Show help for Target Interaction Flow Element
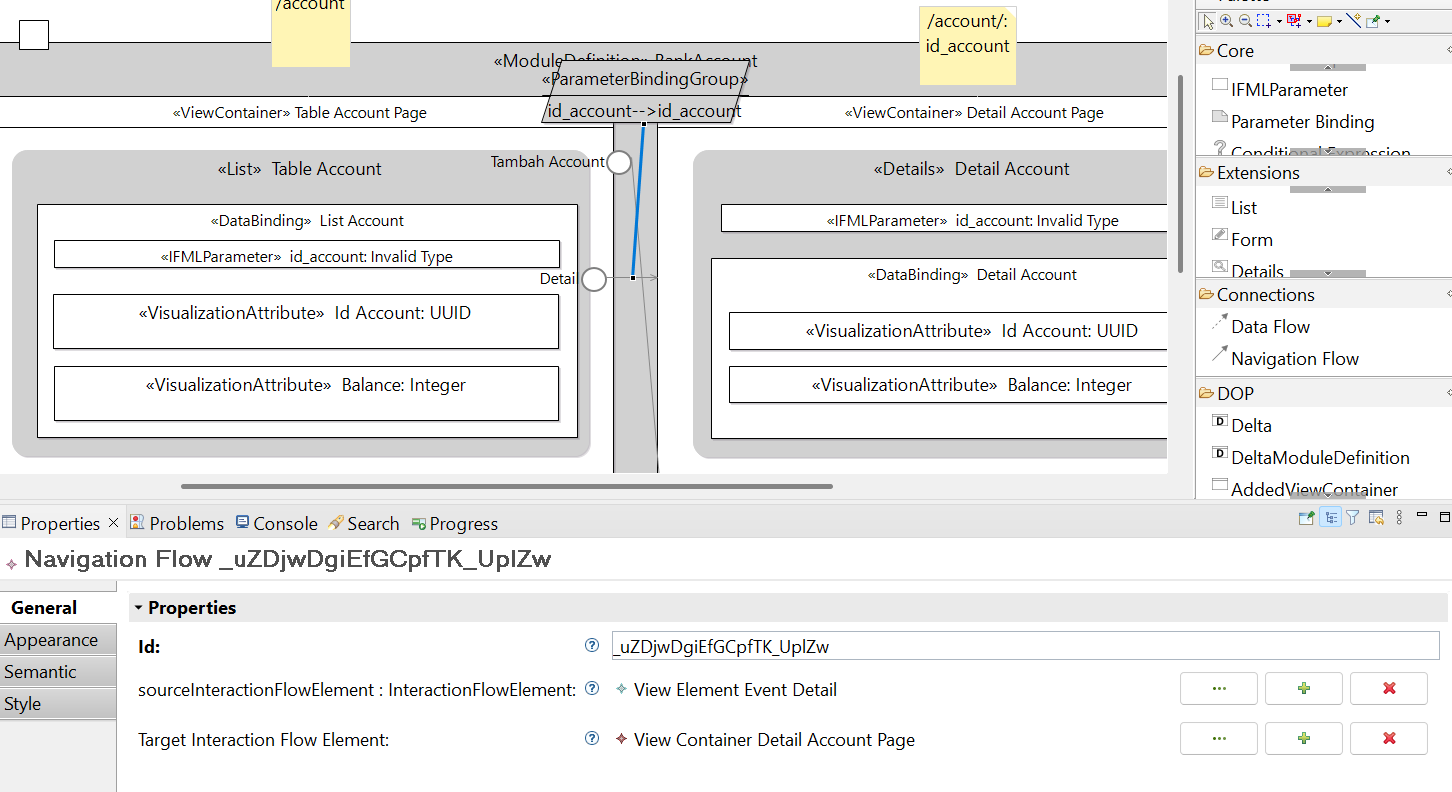 coord(592,738)
